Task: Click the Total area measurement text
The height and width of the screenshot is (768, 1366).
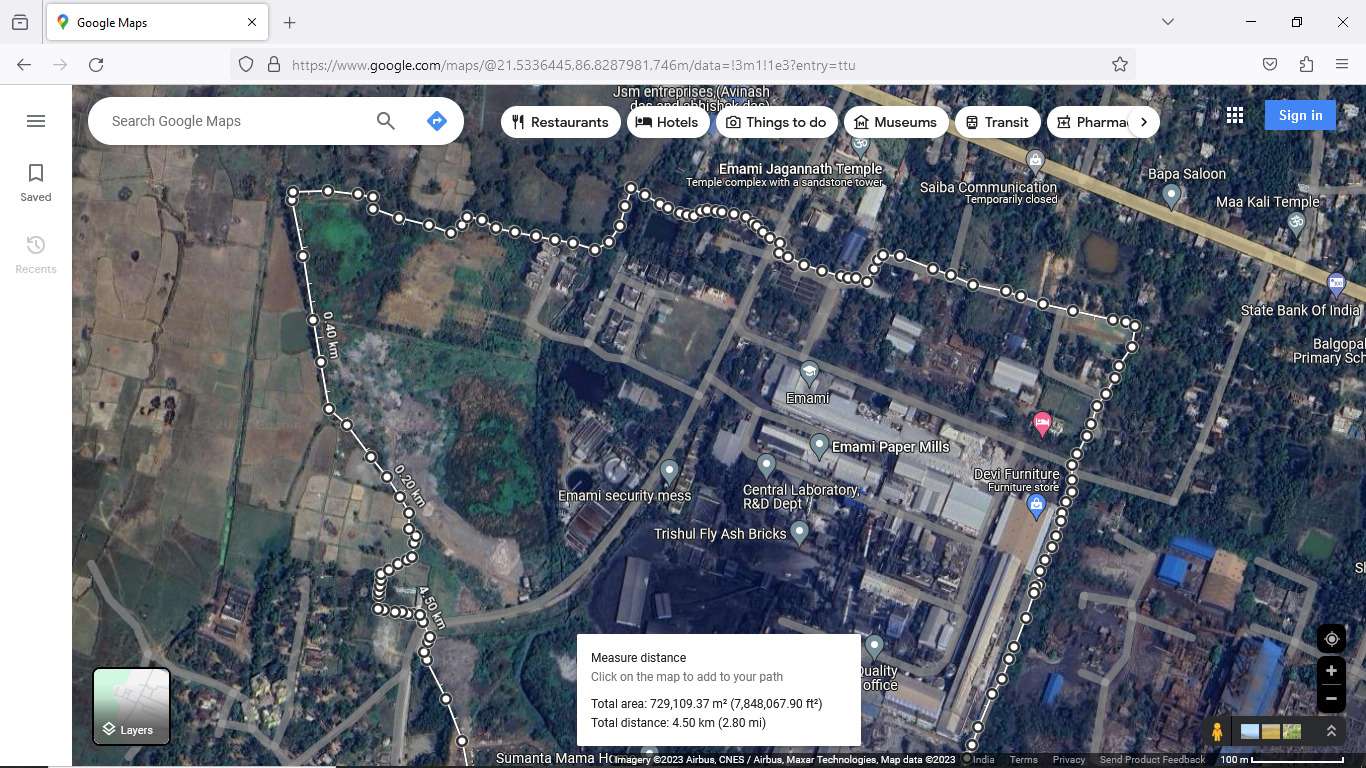Action: (706, 704)
